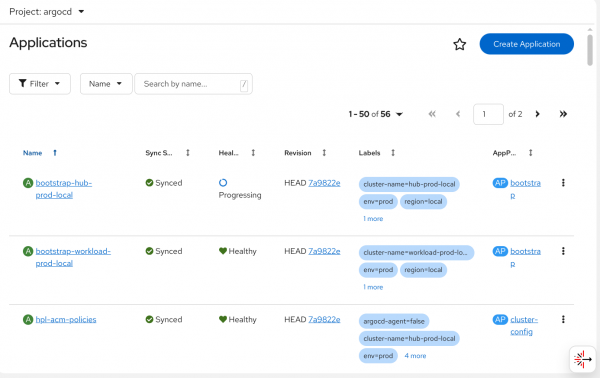Click Application 'A' badge beside bootstrap-hub-prod-local
The image size is (600, 378).
[28, 183]
